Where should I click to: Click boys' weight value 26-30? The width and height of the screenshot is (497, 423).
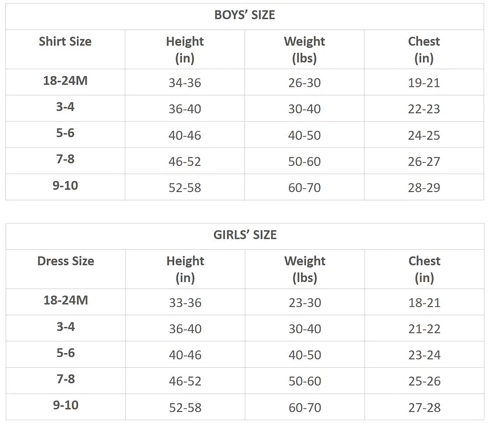point(304,83)
